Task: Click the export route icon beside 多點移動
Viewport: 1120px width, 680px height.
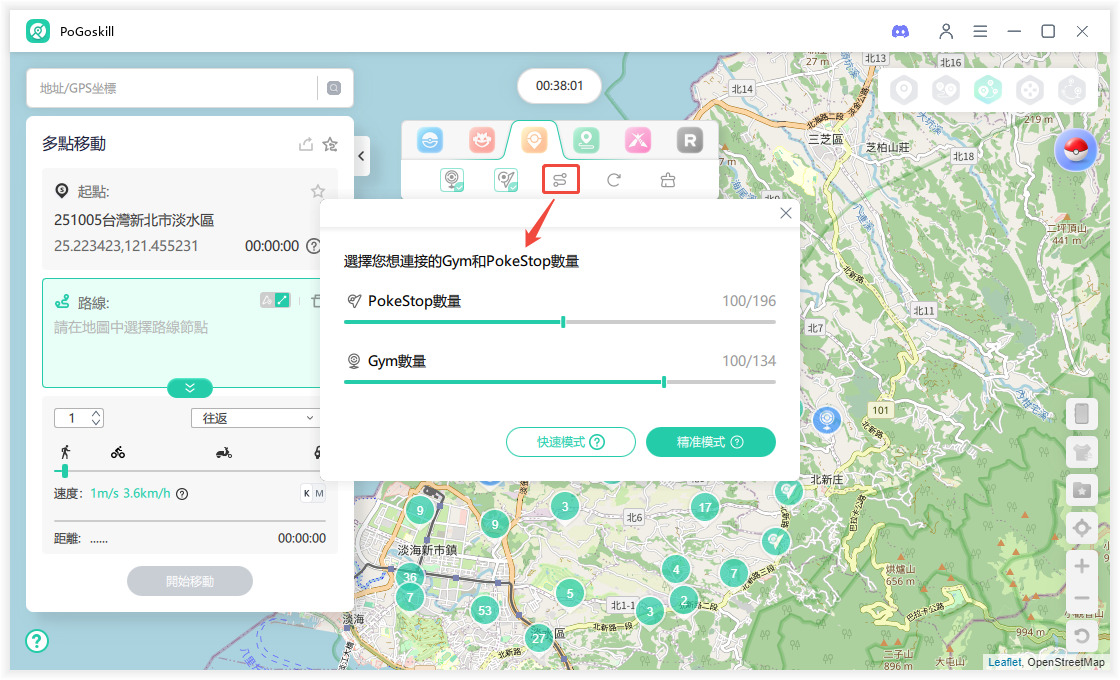Action: 306,144
